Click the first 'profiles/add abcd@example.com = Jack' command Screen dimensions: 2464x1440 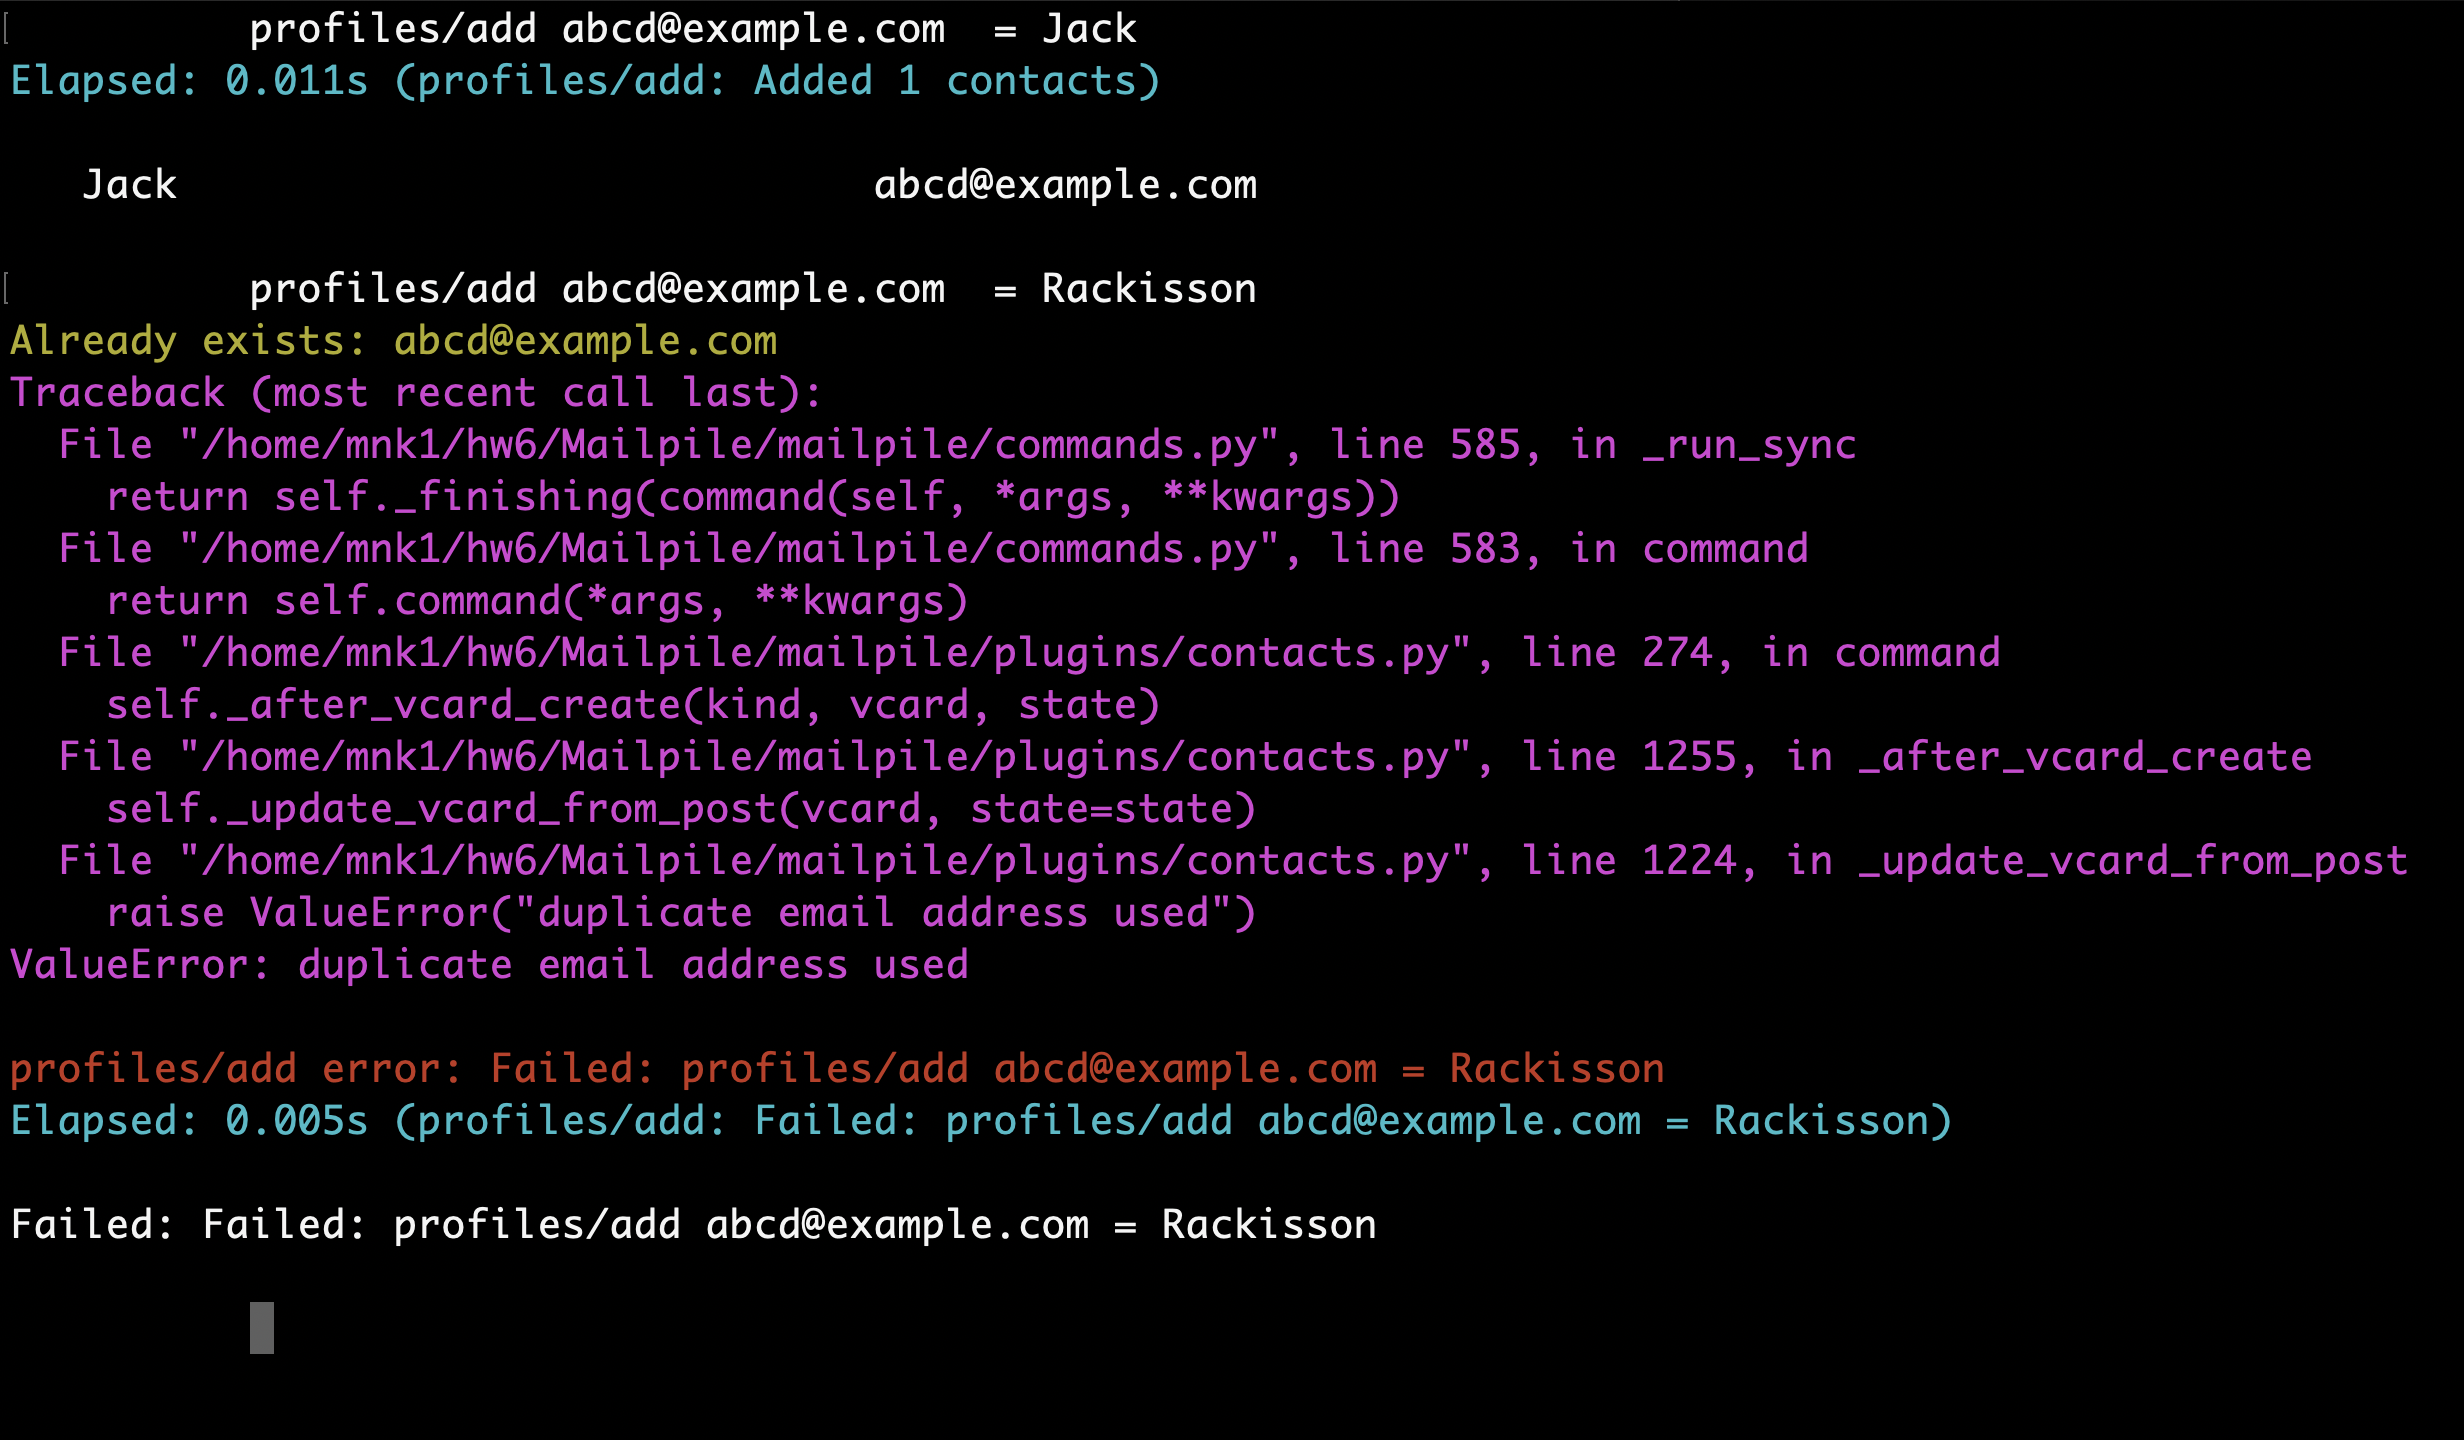(x=692, y=30)
